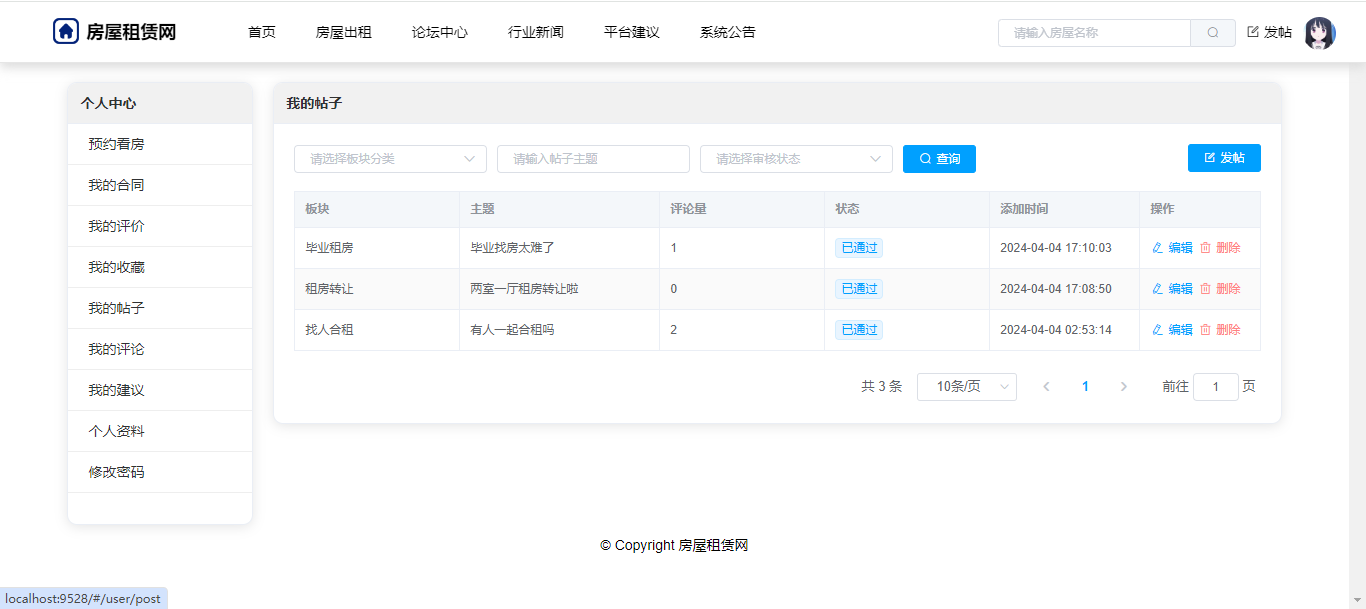Open the 10条/页 page size selector
This screenshot has width=1366, height=609.
966,387
